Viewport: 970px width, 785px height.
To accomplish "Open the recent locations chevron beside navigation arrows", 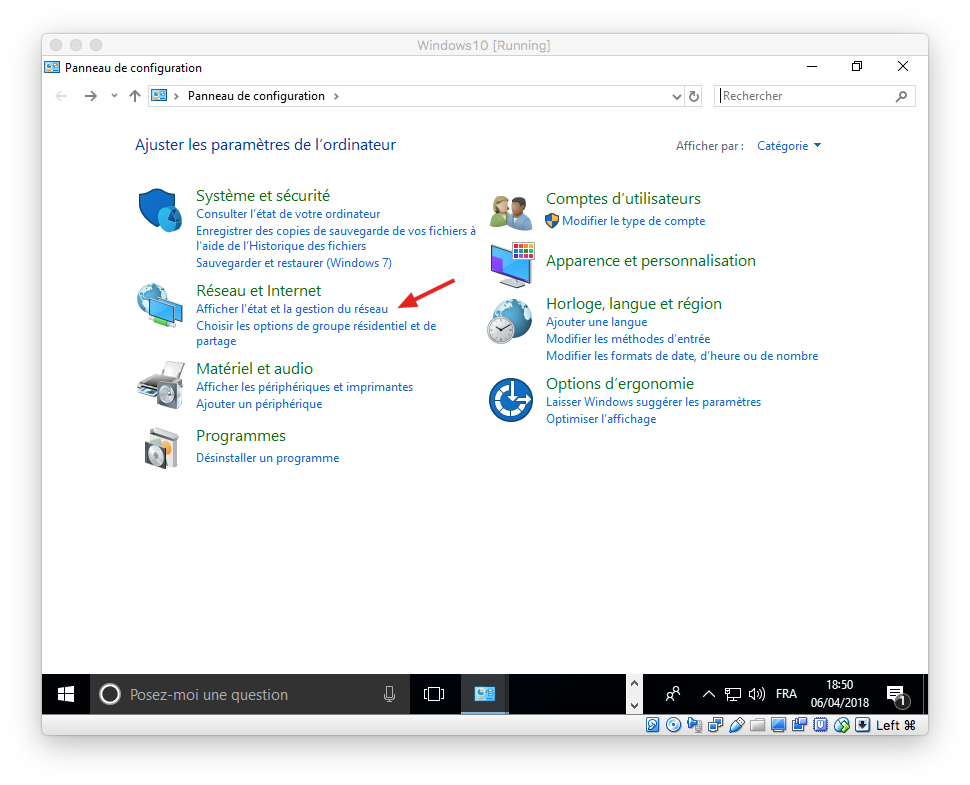I will point(114,96).
